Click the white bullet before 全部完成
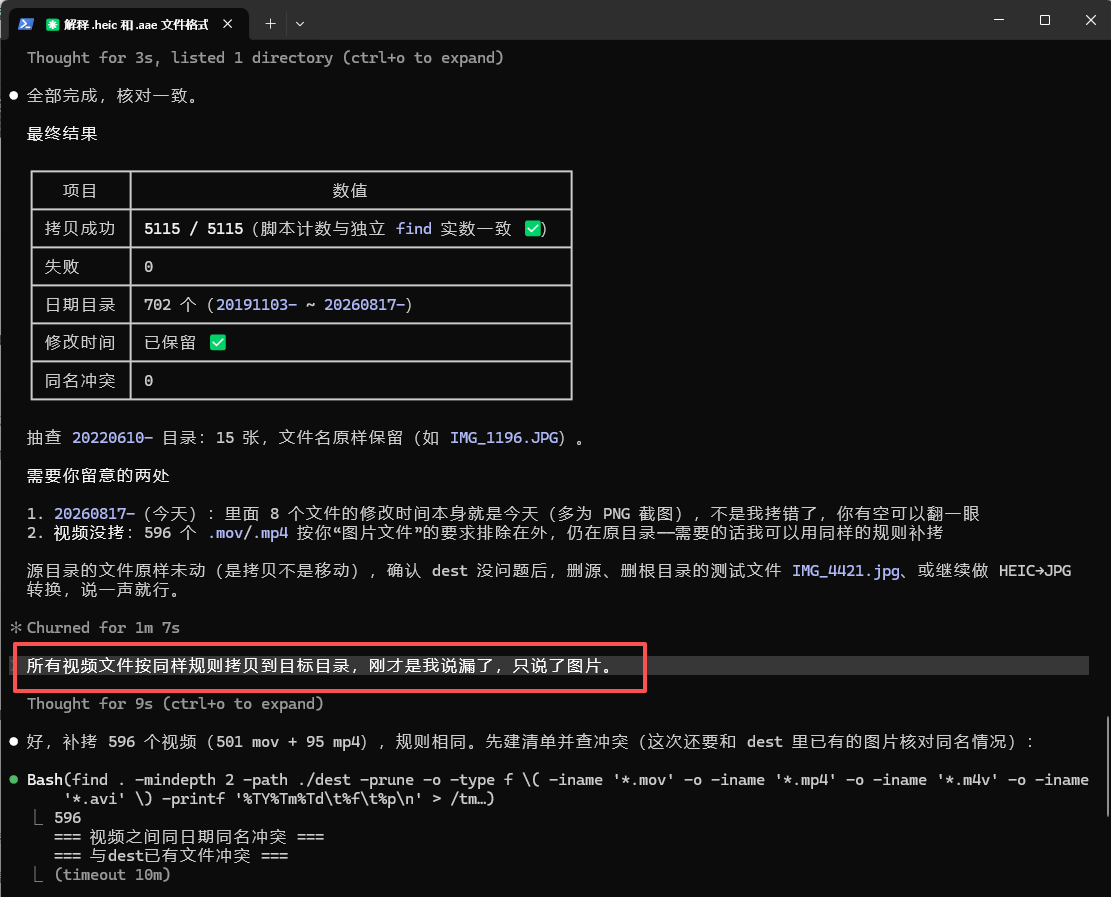Viewport: 1111px width, 897px height. pos(13,96)
